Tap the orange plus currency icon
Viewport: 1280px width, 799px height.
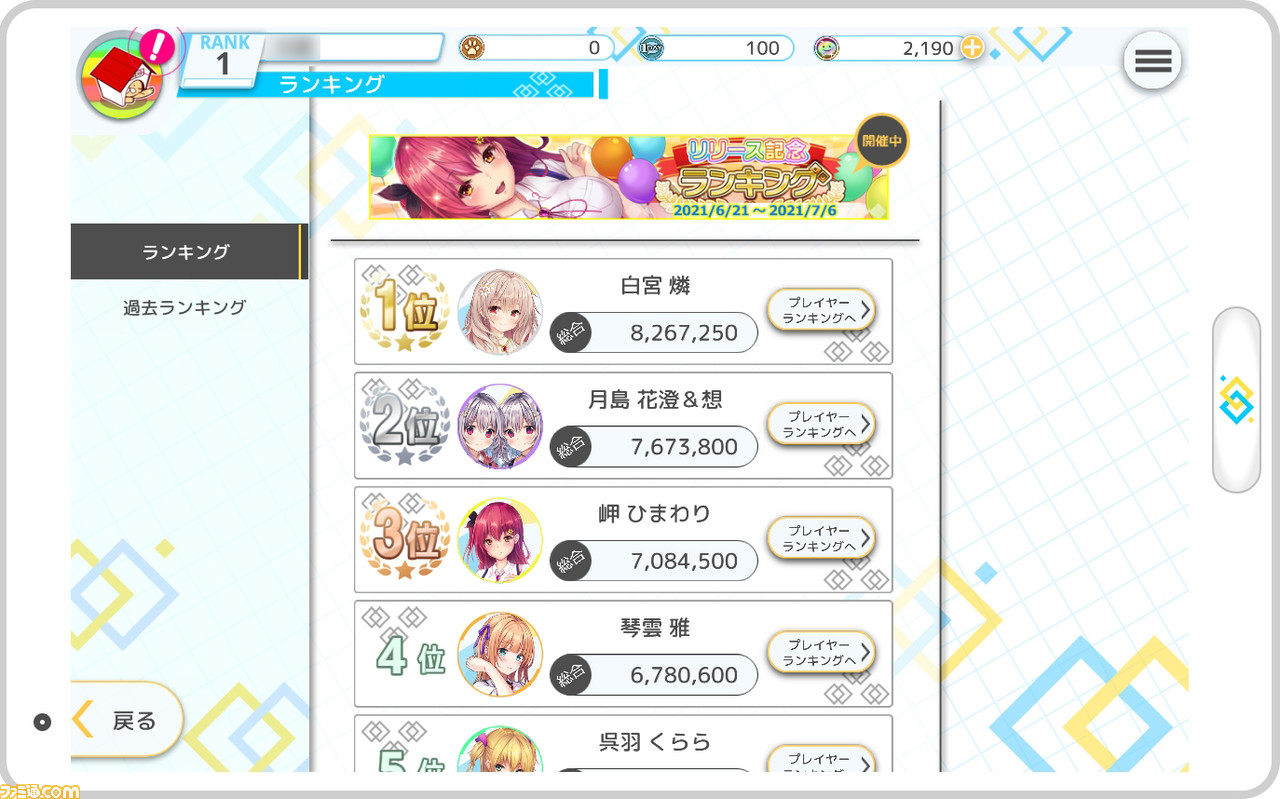pos(972,47)
